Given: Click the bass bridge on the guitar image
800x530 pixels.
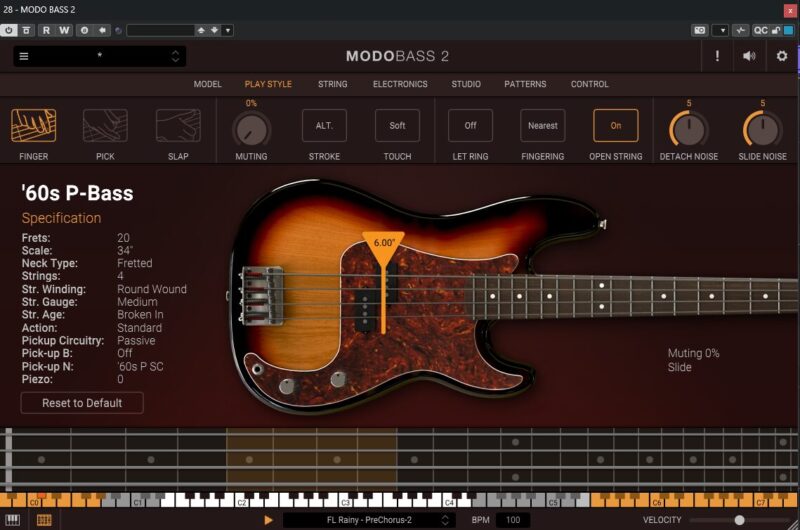Looking at the screenshot, I should pos(261,295).
